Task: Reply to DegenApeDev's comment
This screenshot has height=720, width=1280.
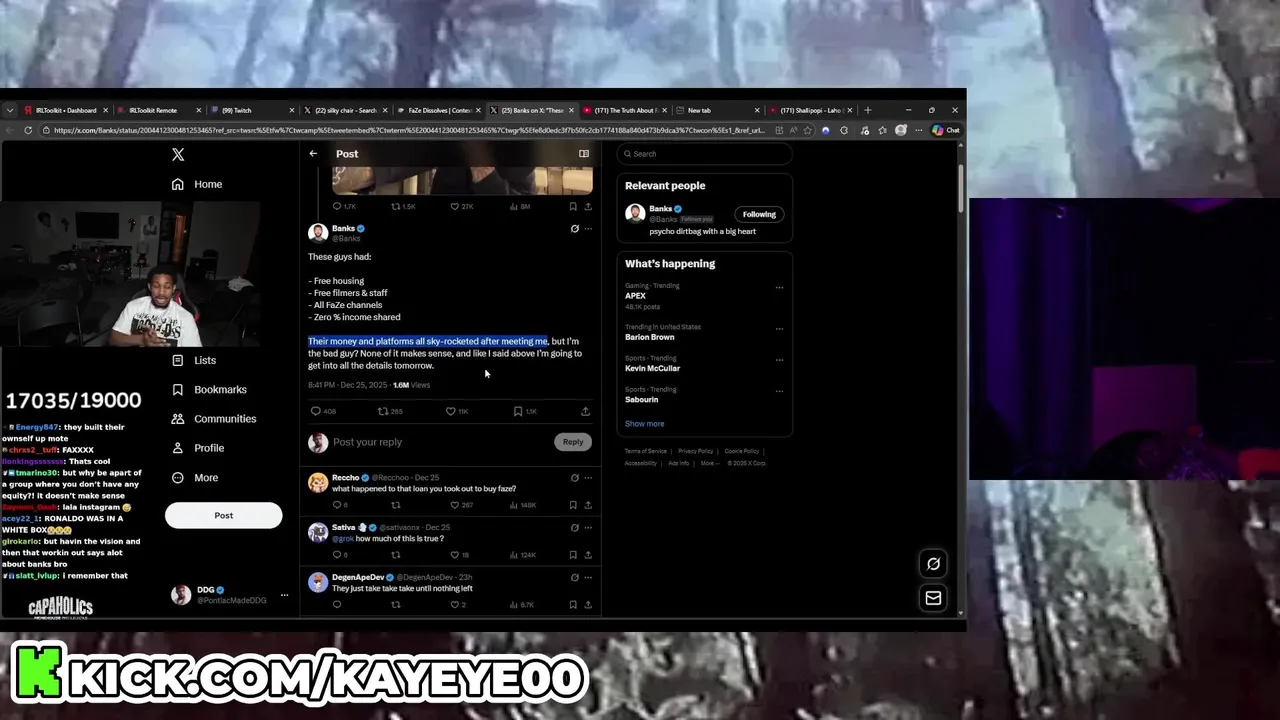Action: 337,605
